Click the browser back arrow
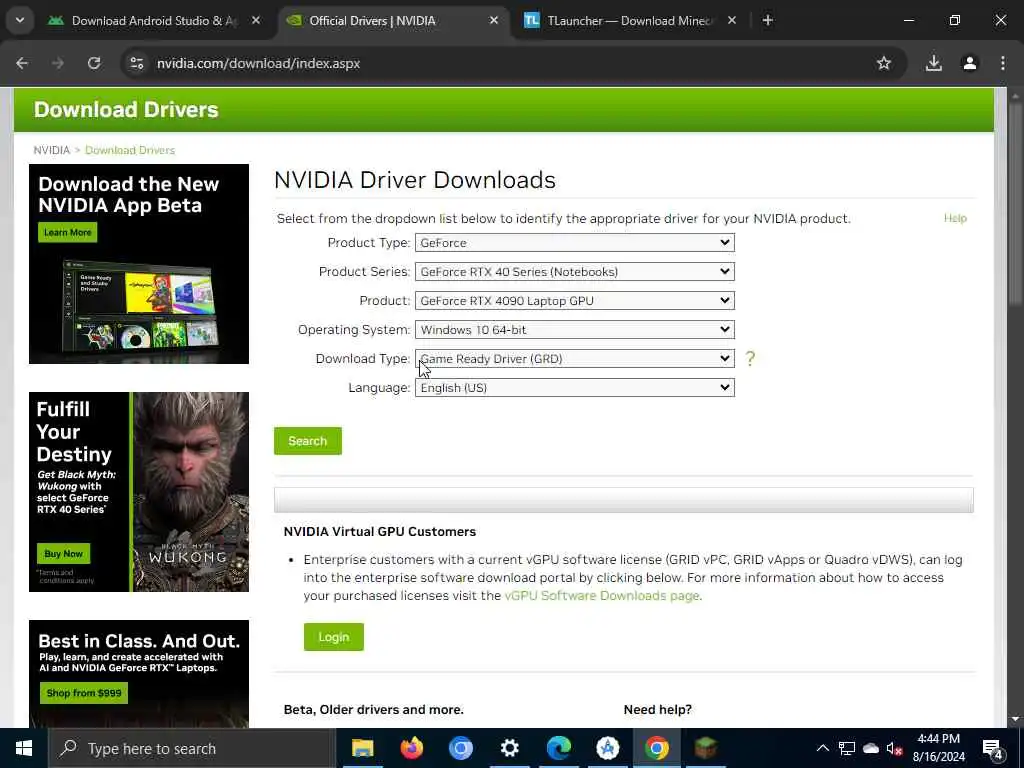This screenshot has width=1024, height=768. pyautogui.click(x=22, y=63)
